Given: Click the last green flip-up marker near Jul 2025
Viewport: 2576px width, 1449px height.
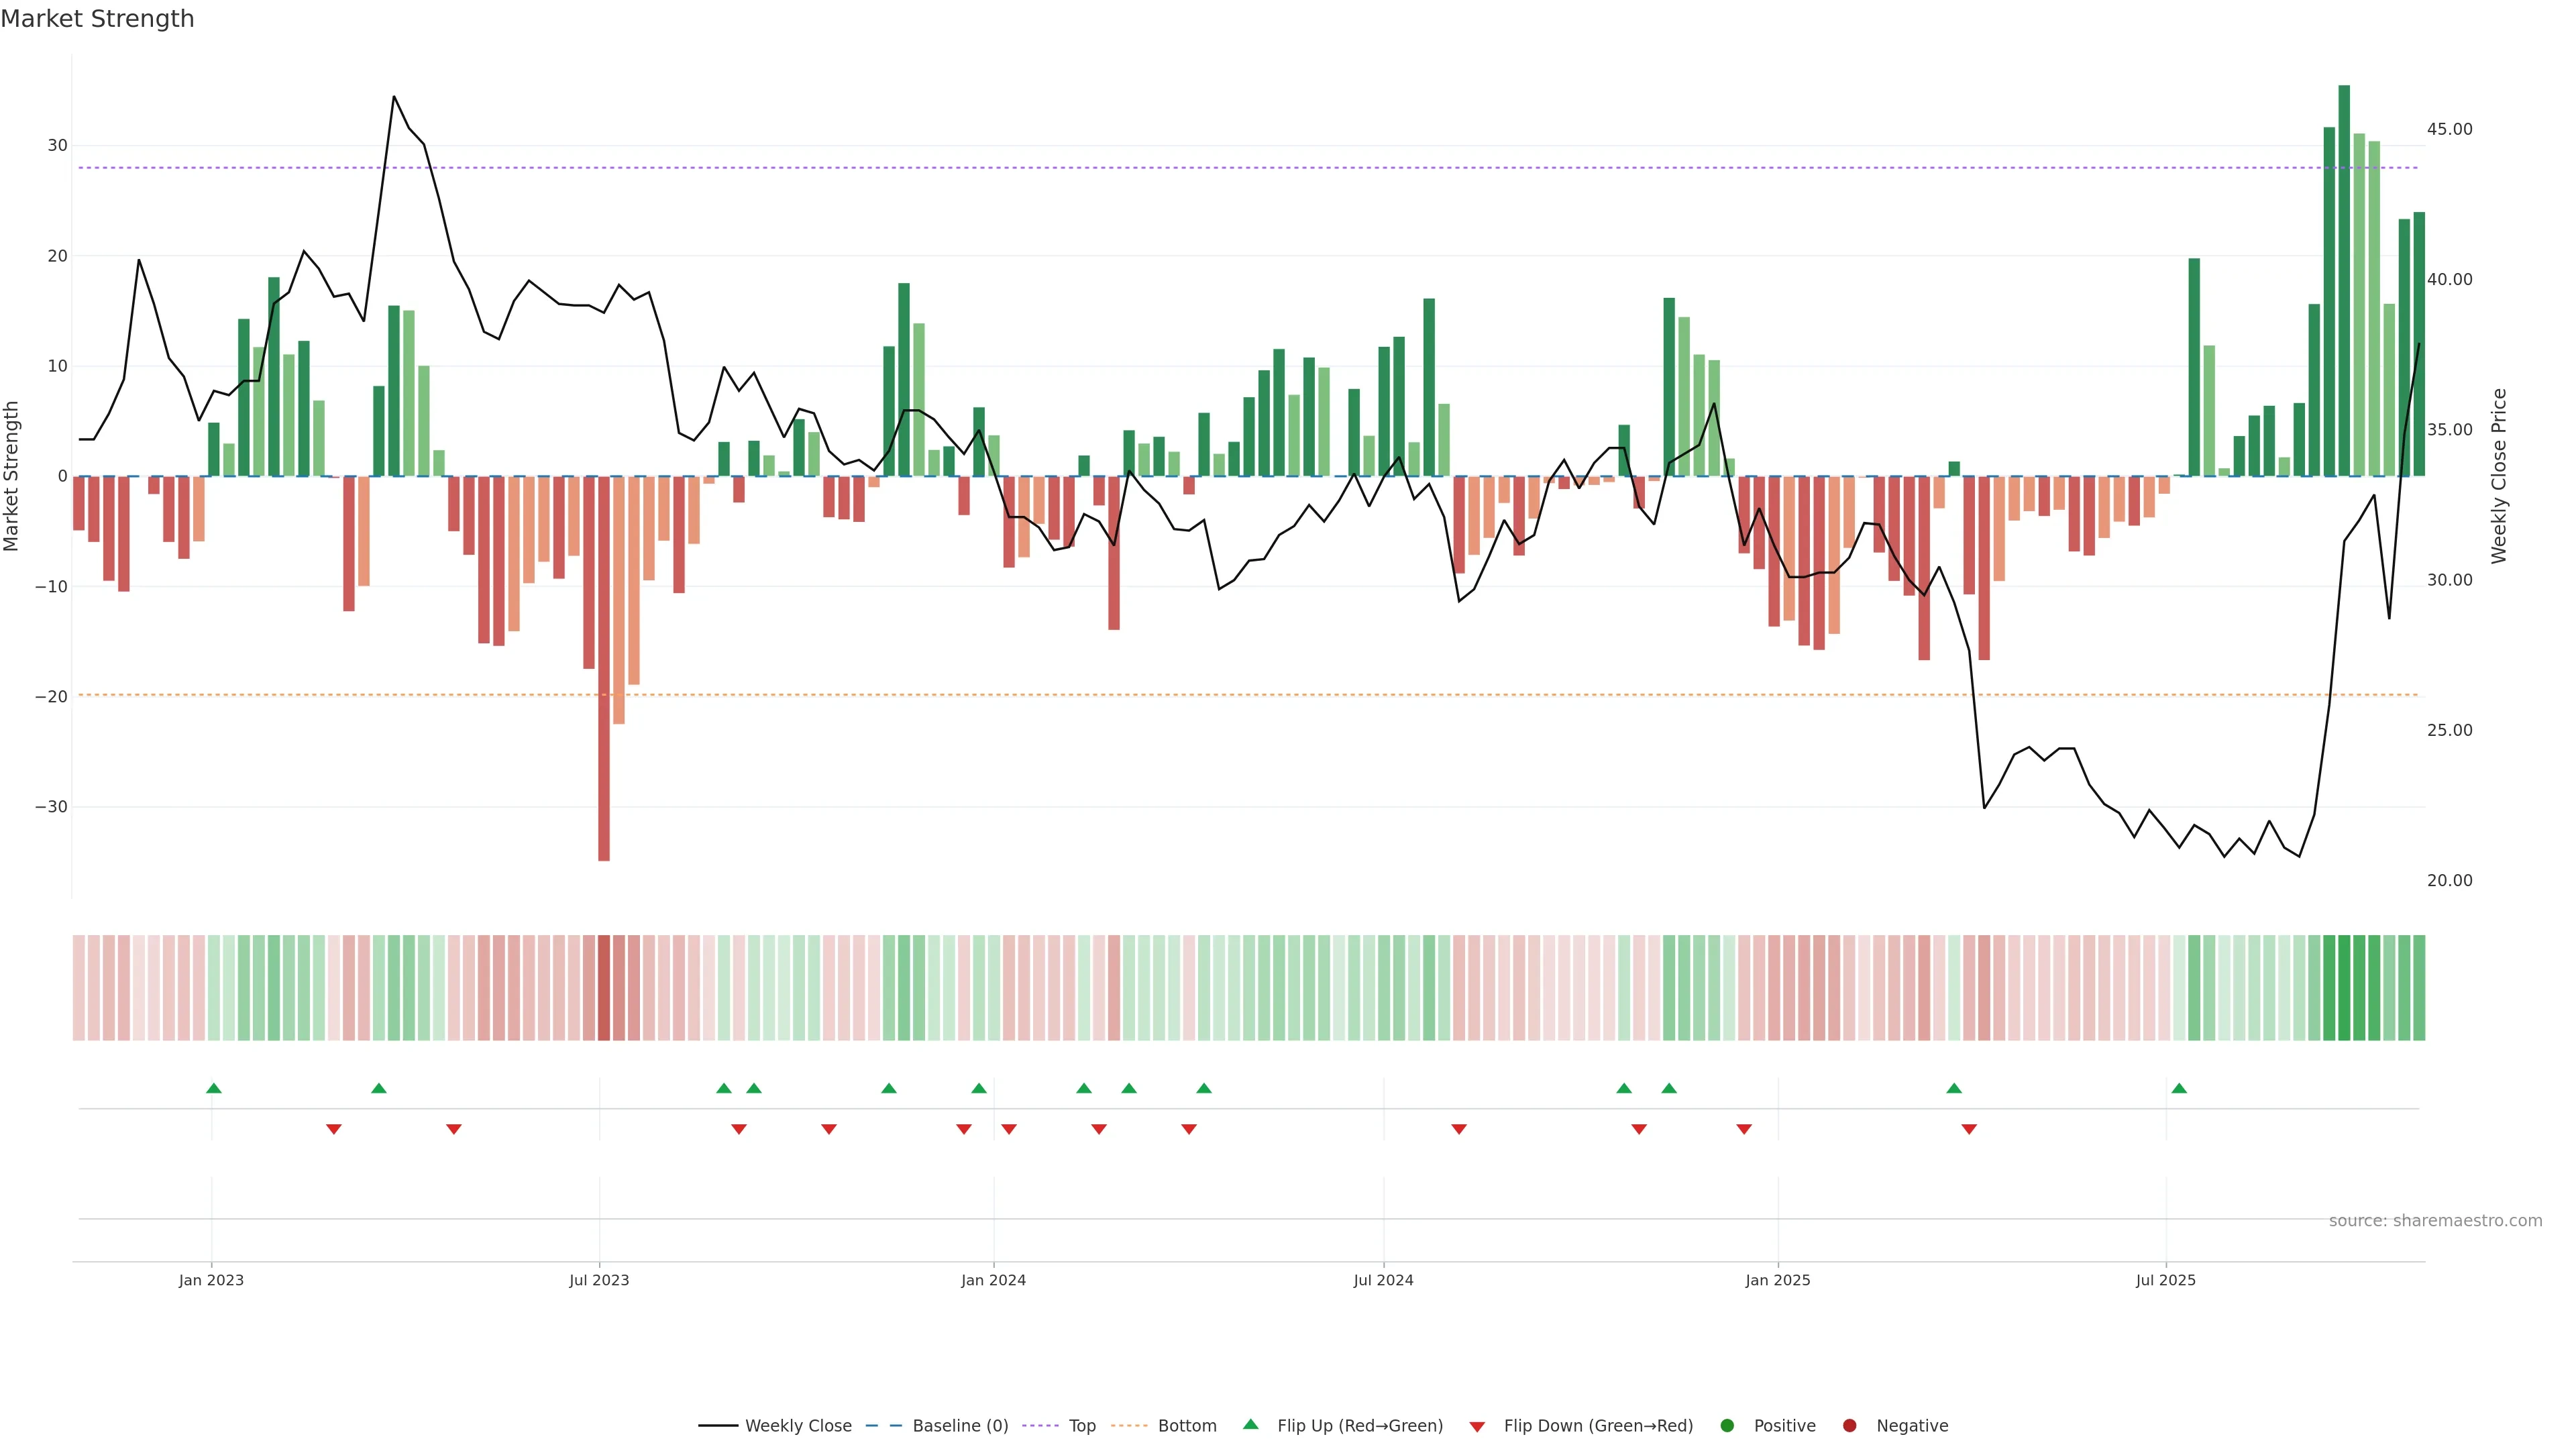Looking at the screenshot, I should [2179, 1088].
